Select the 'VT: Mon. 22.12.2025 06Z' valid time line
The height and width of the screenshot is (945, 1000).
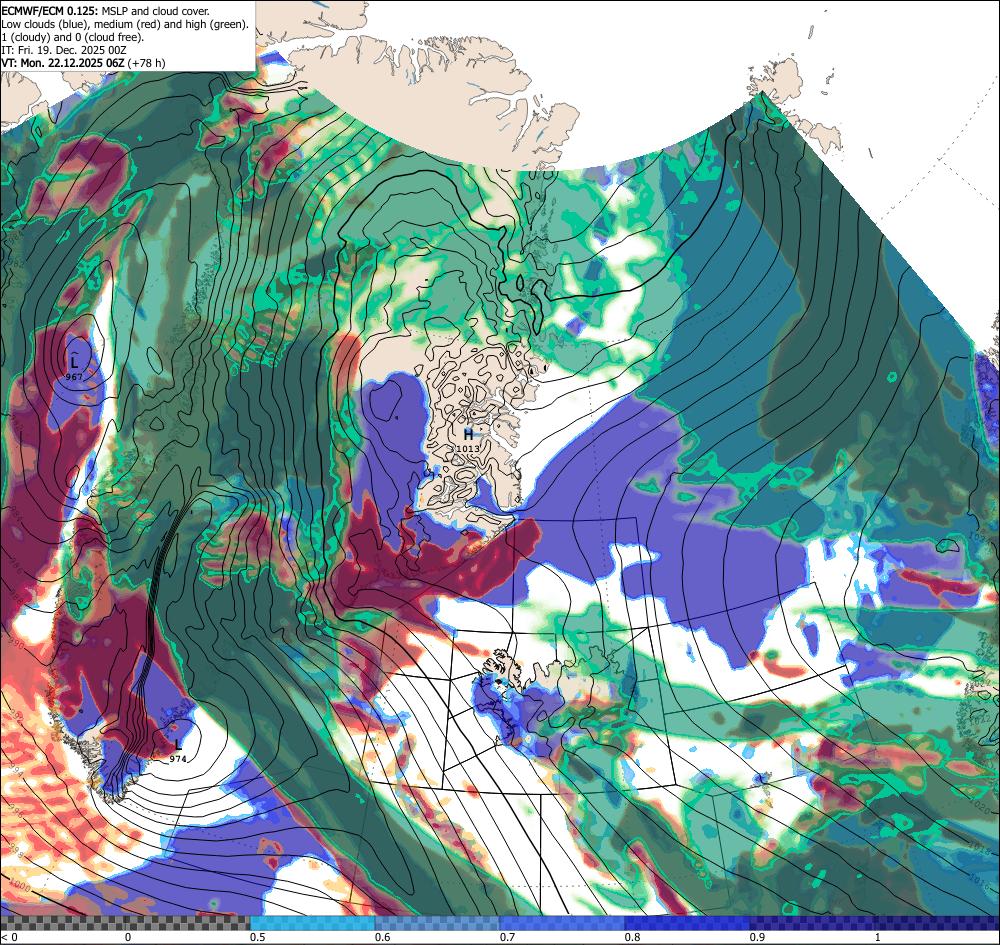pos(84,62)
